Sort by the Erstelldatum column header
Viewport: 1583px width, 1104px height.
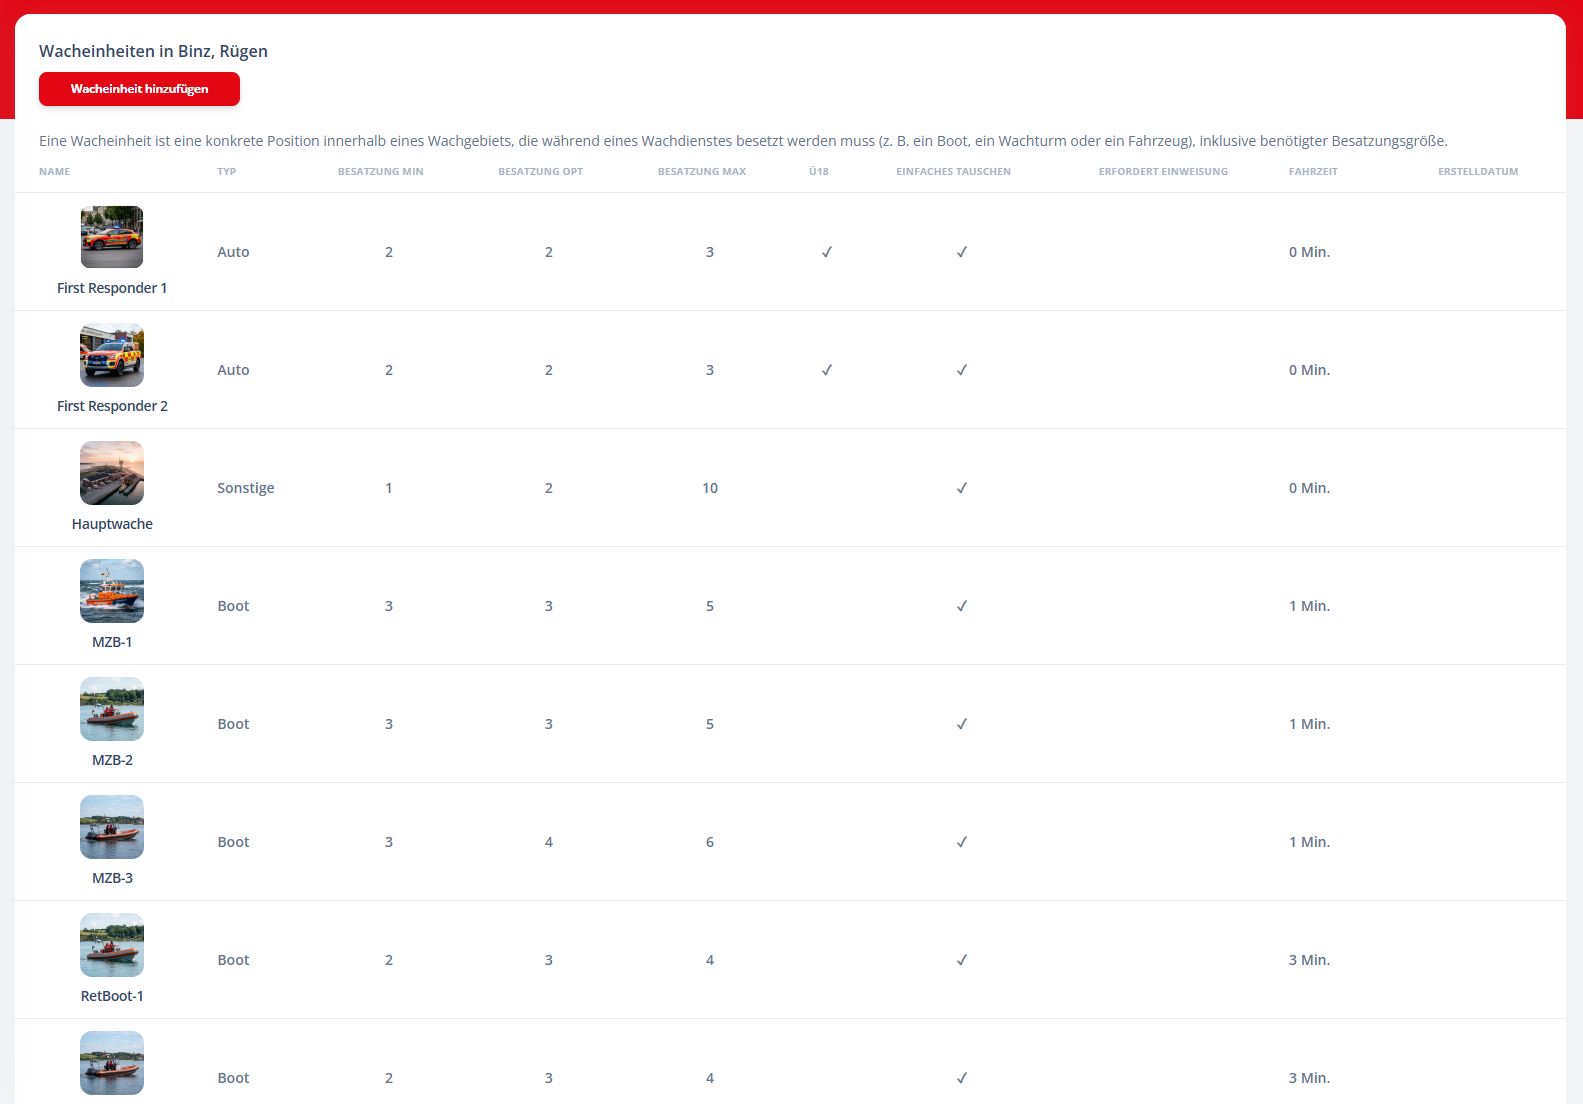[1478, 172]
